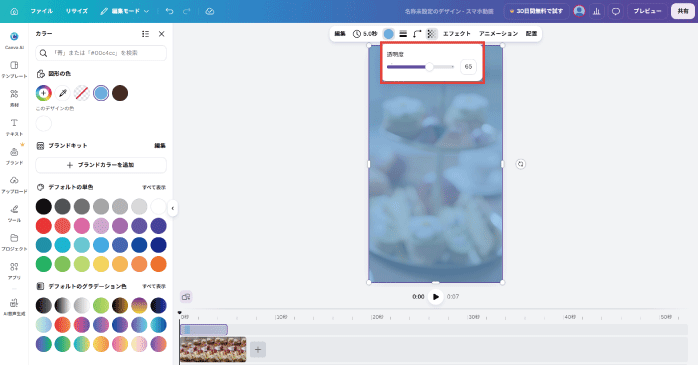Undo the last action
Screen dimensions: 698x365
(170, 11)
